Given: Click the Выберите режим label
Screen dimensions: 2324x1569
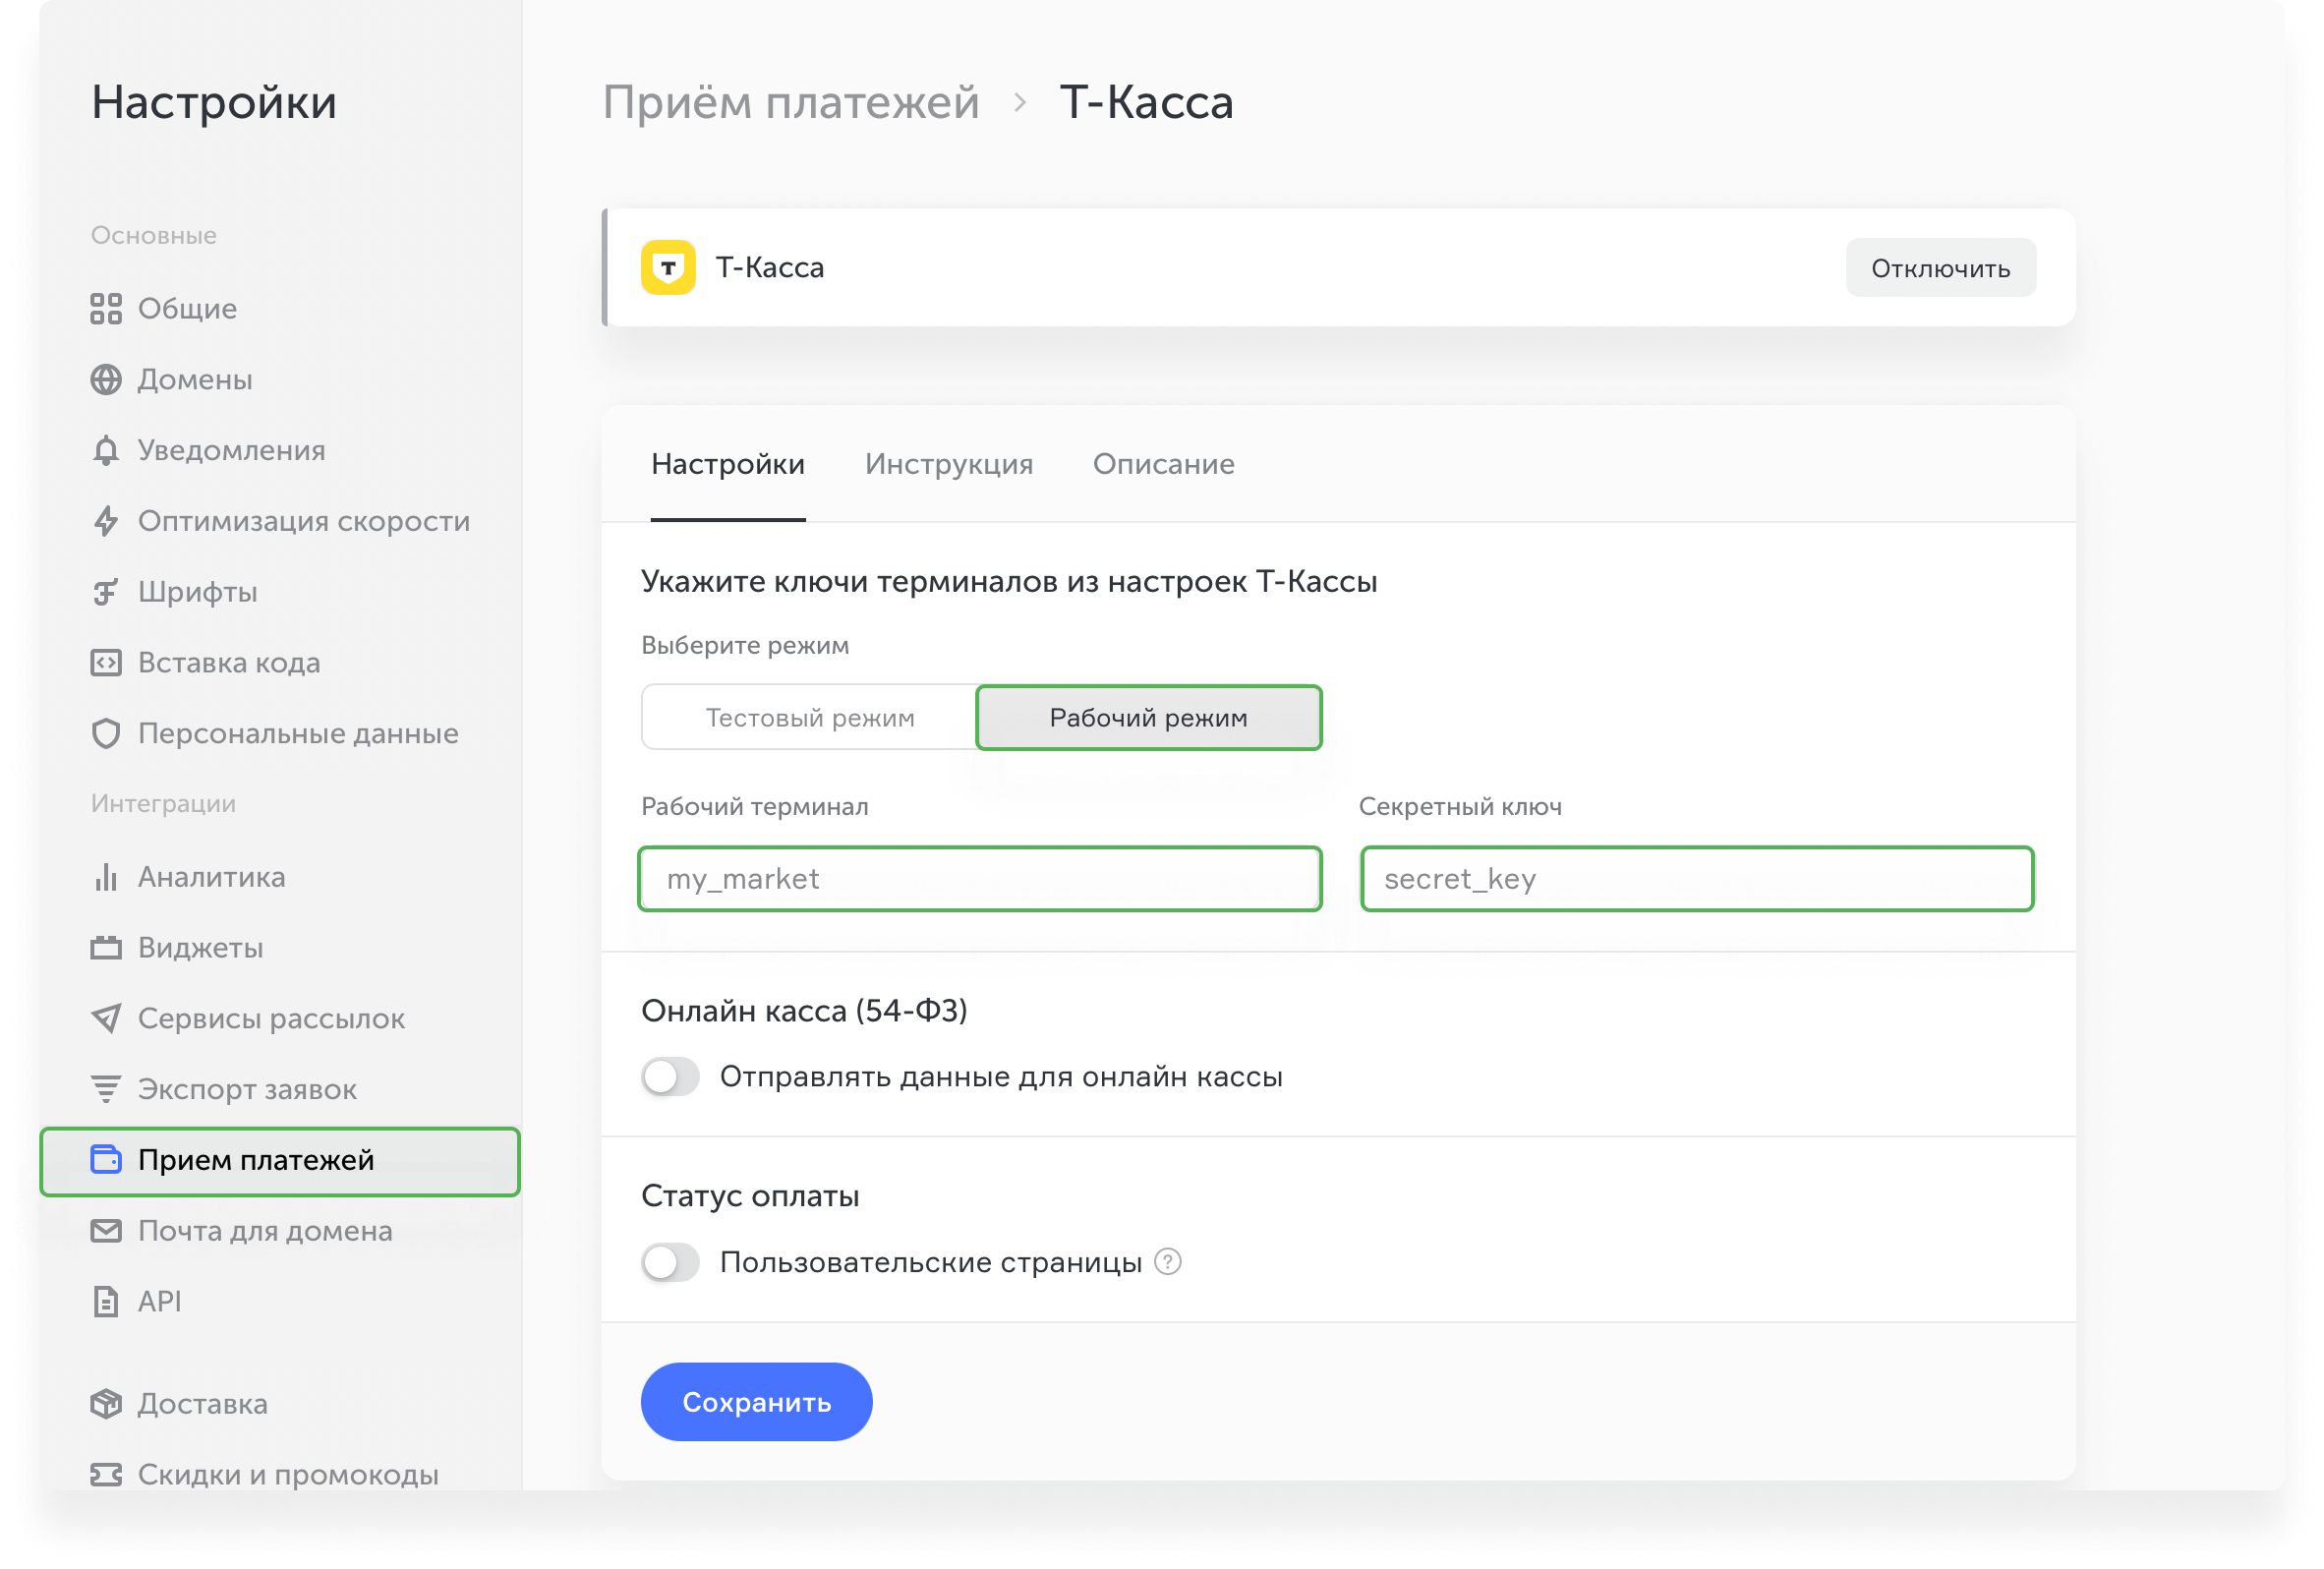Looking at the screenshot, I should coord(745,646).
